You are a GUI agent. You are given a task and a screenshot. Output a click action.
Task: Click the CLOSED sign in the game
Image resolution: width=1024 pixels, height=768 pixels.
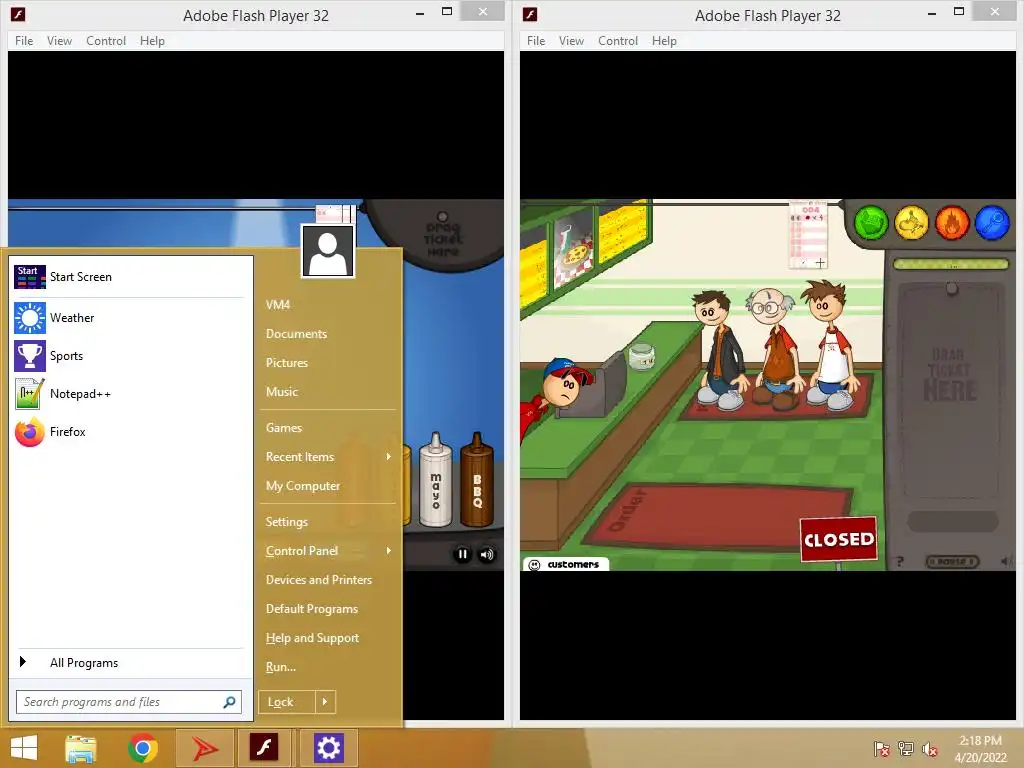pyautogui.click(x=839, y=539)
